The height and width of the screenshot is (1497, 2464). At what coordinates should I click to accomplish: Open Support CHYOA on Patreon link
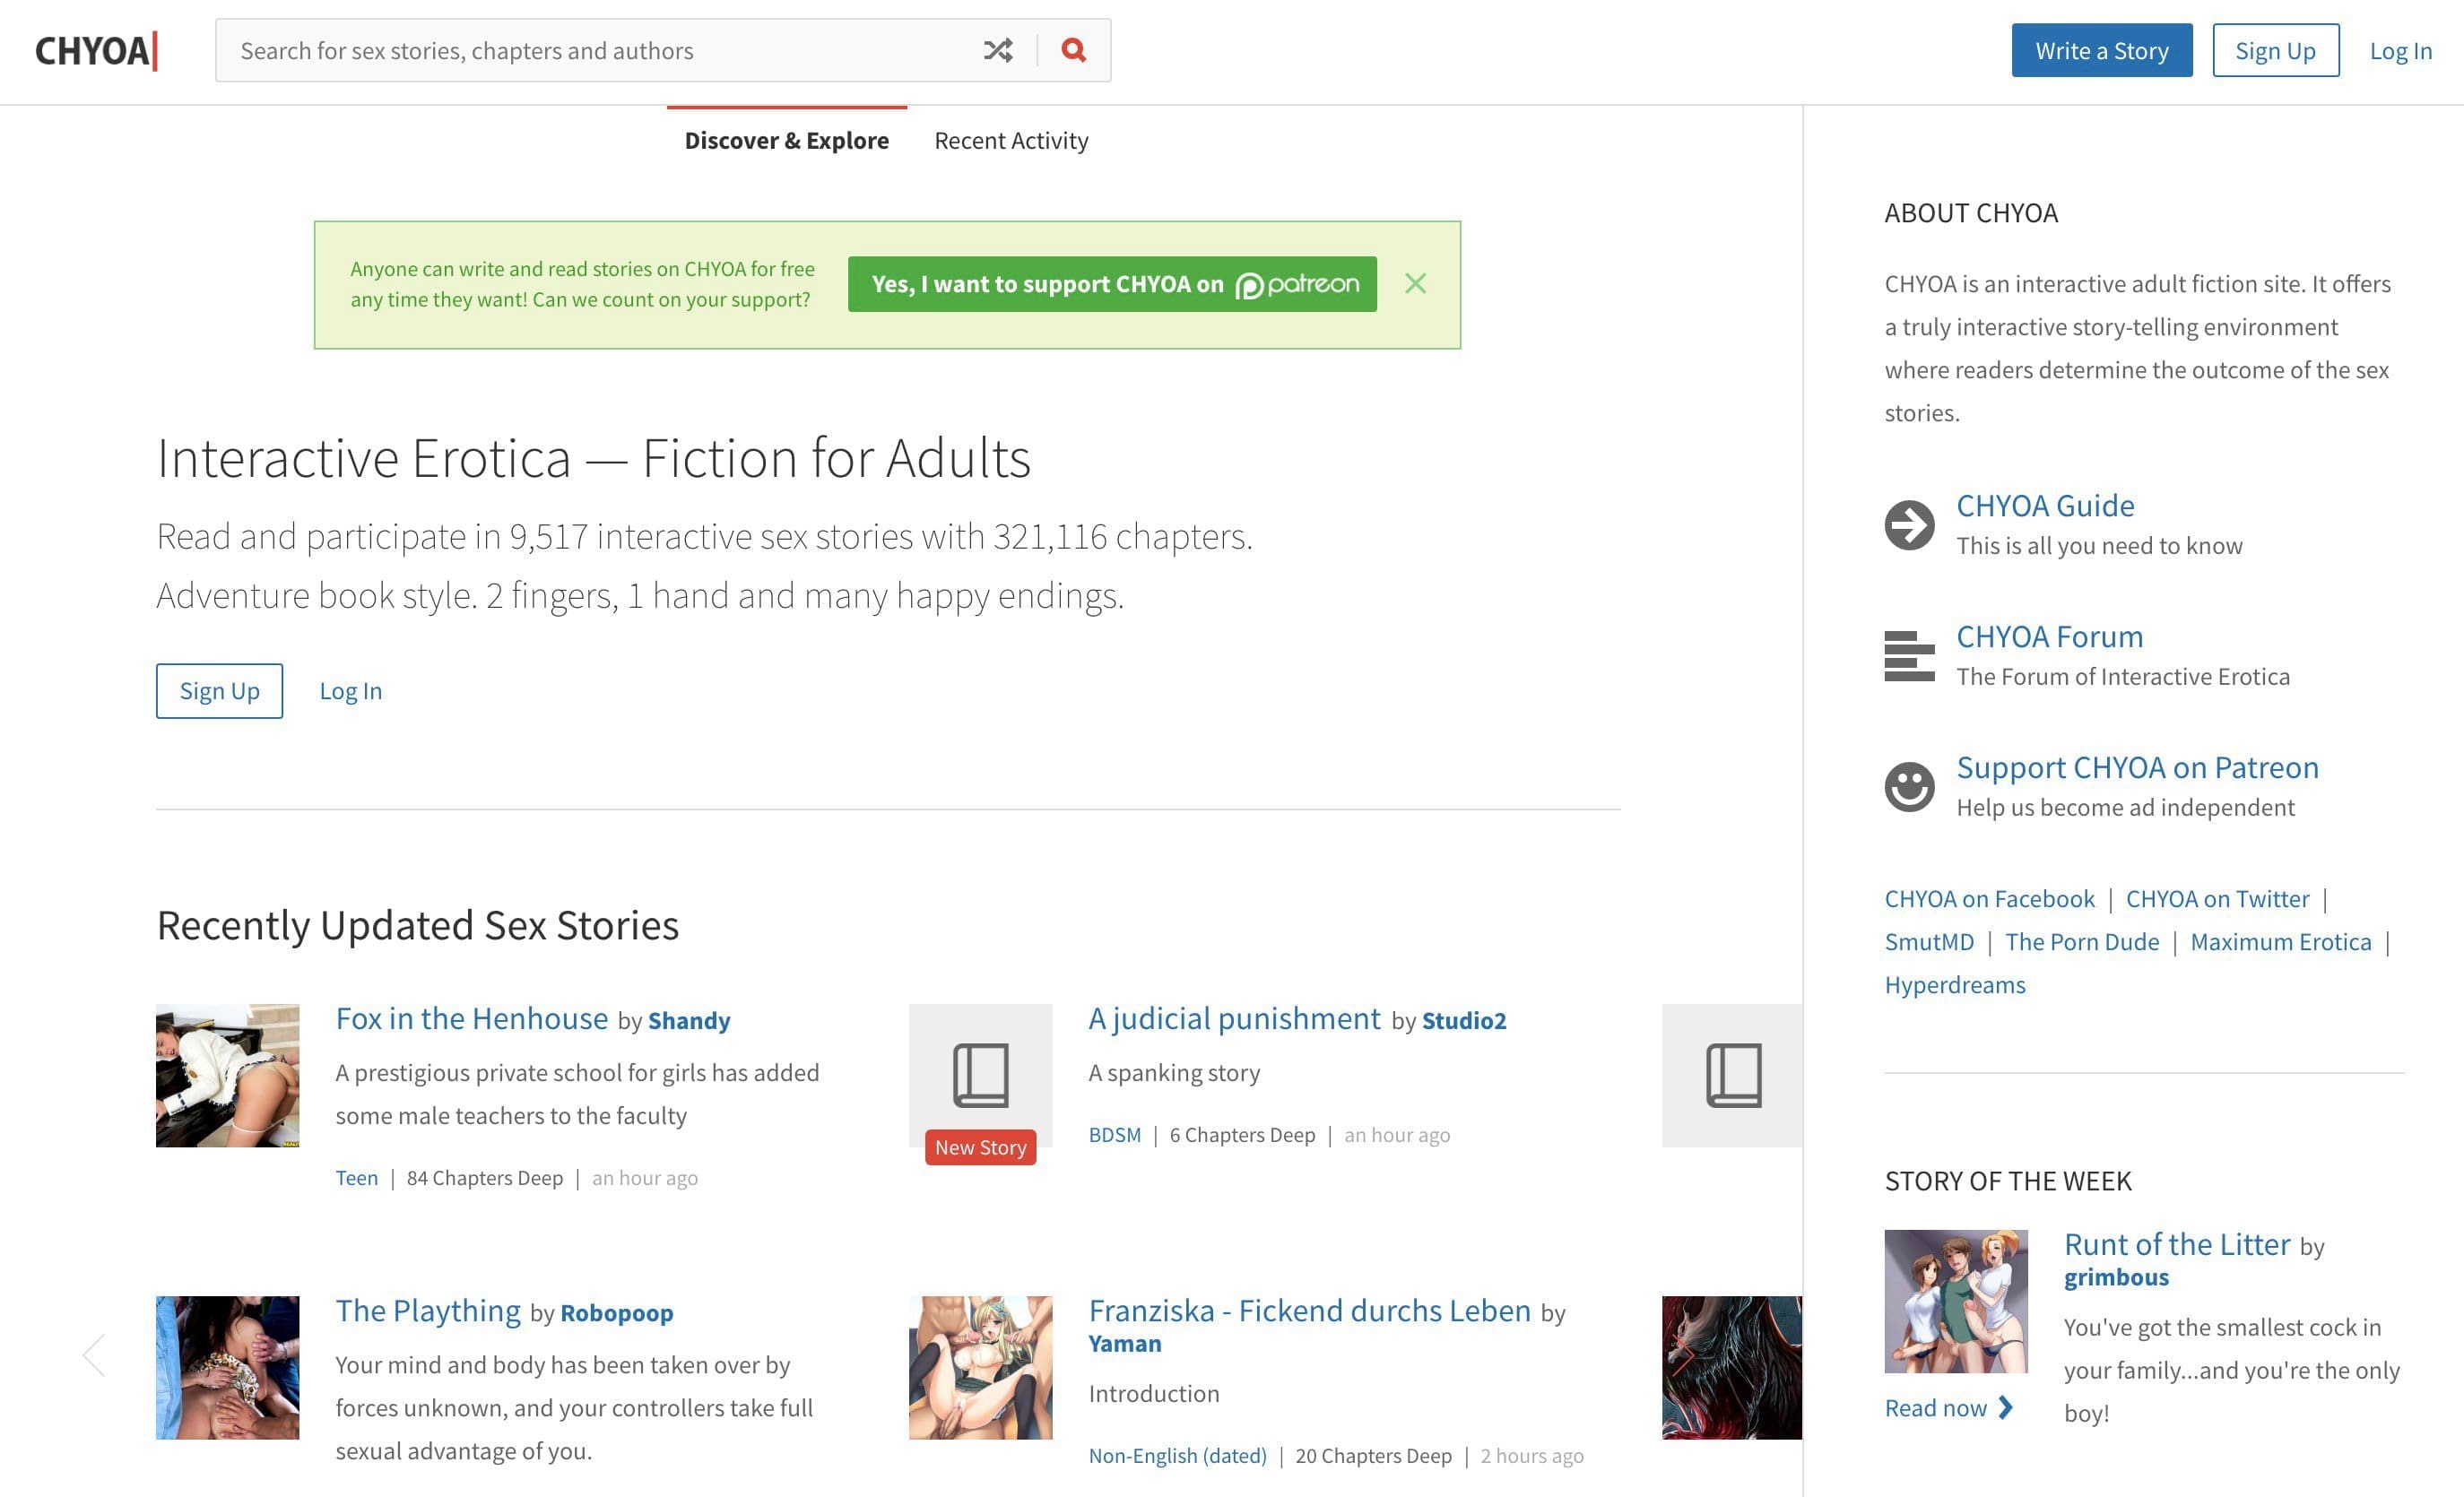[x=2137, y=768]
